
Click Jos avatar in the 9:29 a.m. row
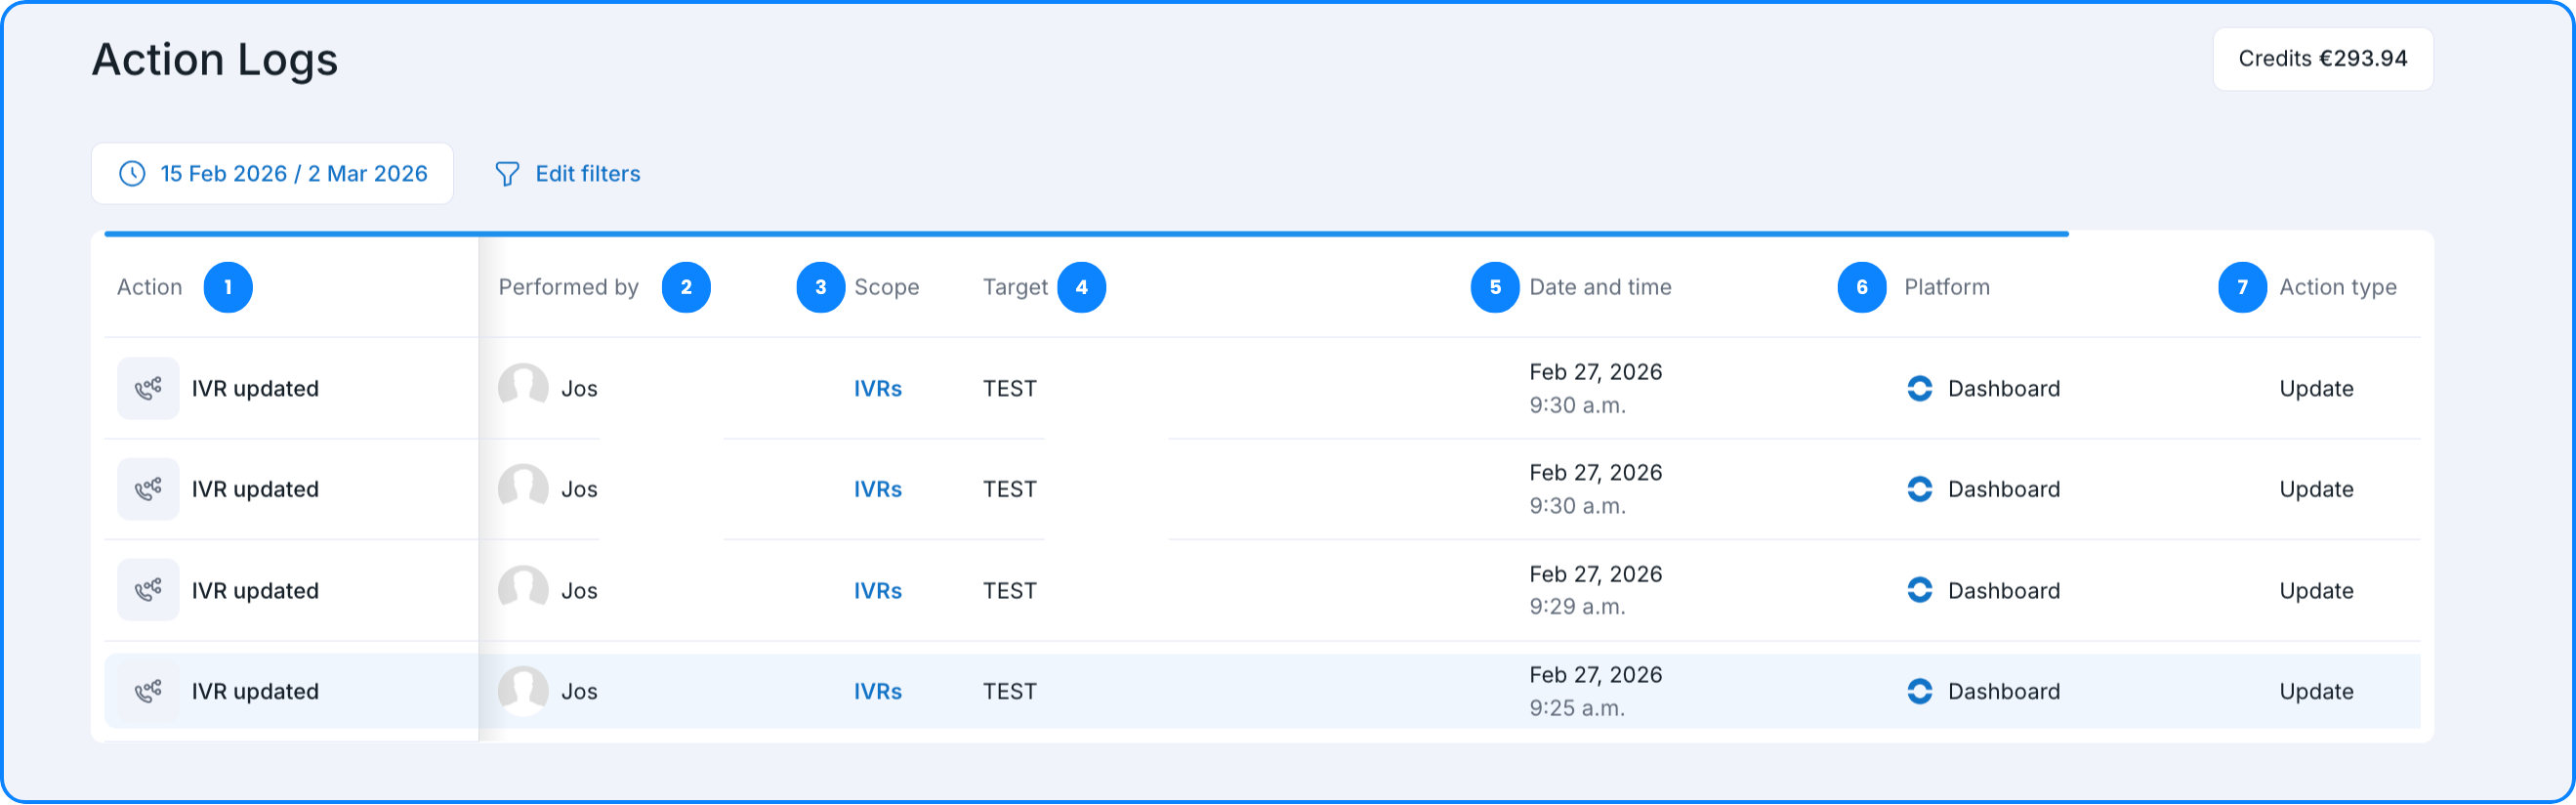(523, 590)
